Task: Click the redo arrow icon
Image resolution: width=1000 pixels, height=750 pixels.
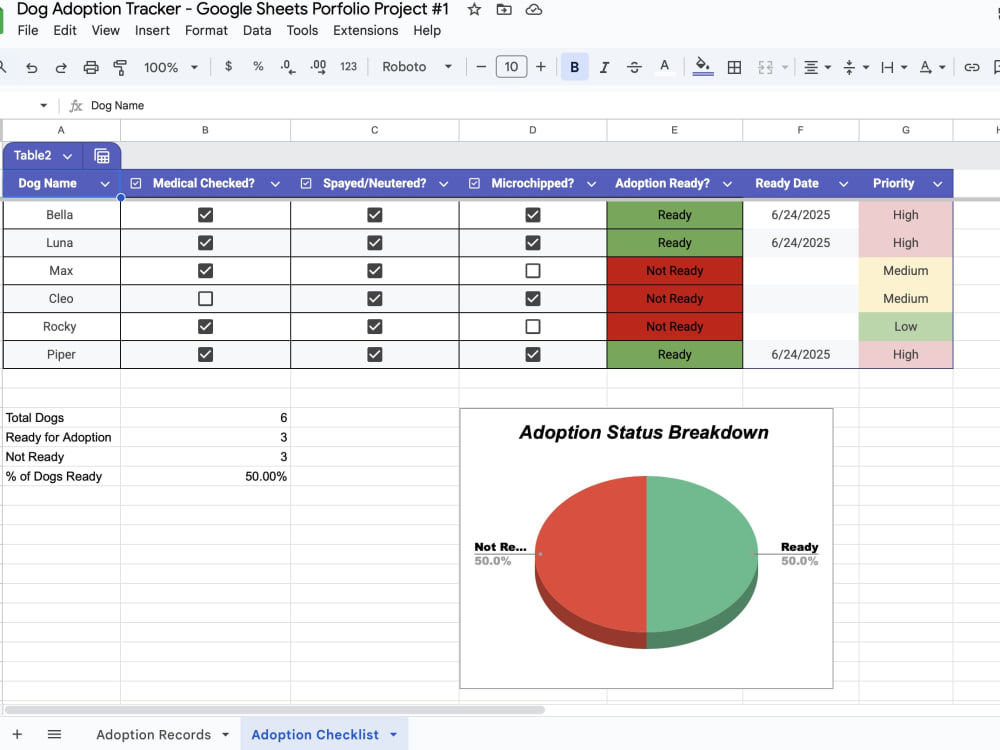Action: click(61, 67)
